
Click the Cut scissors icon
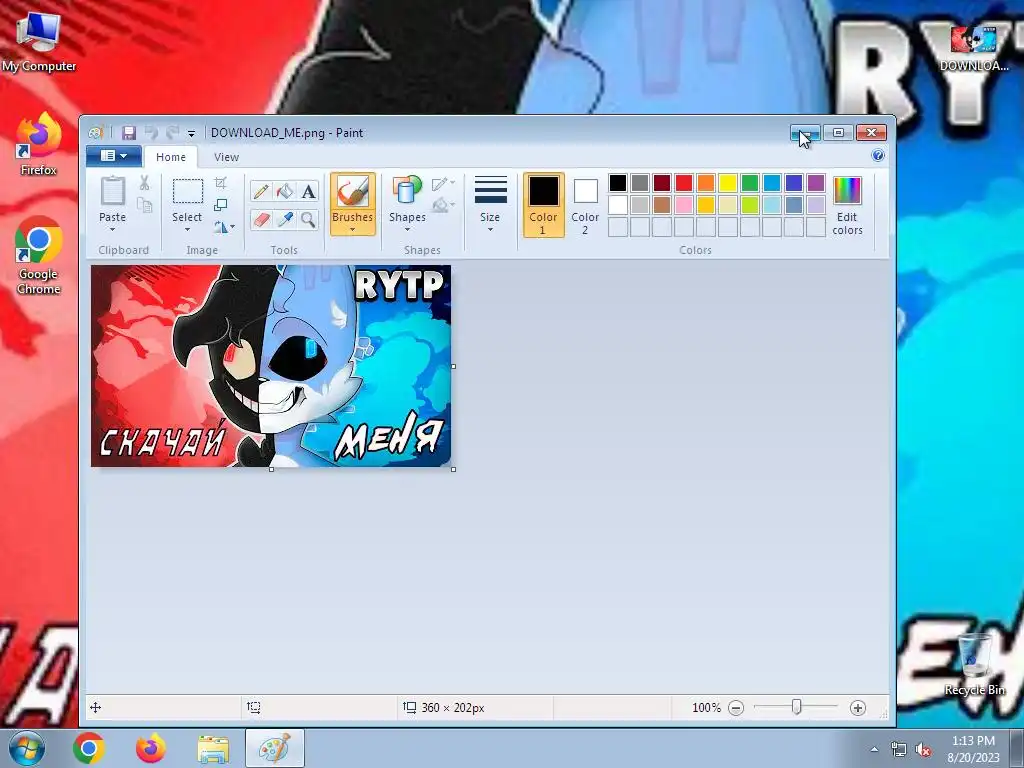pyautogui.click(x=144, y=183)
